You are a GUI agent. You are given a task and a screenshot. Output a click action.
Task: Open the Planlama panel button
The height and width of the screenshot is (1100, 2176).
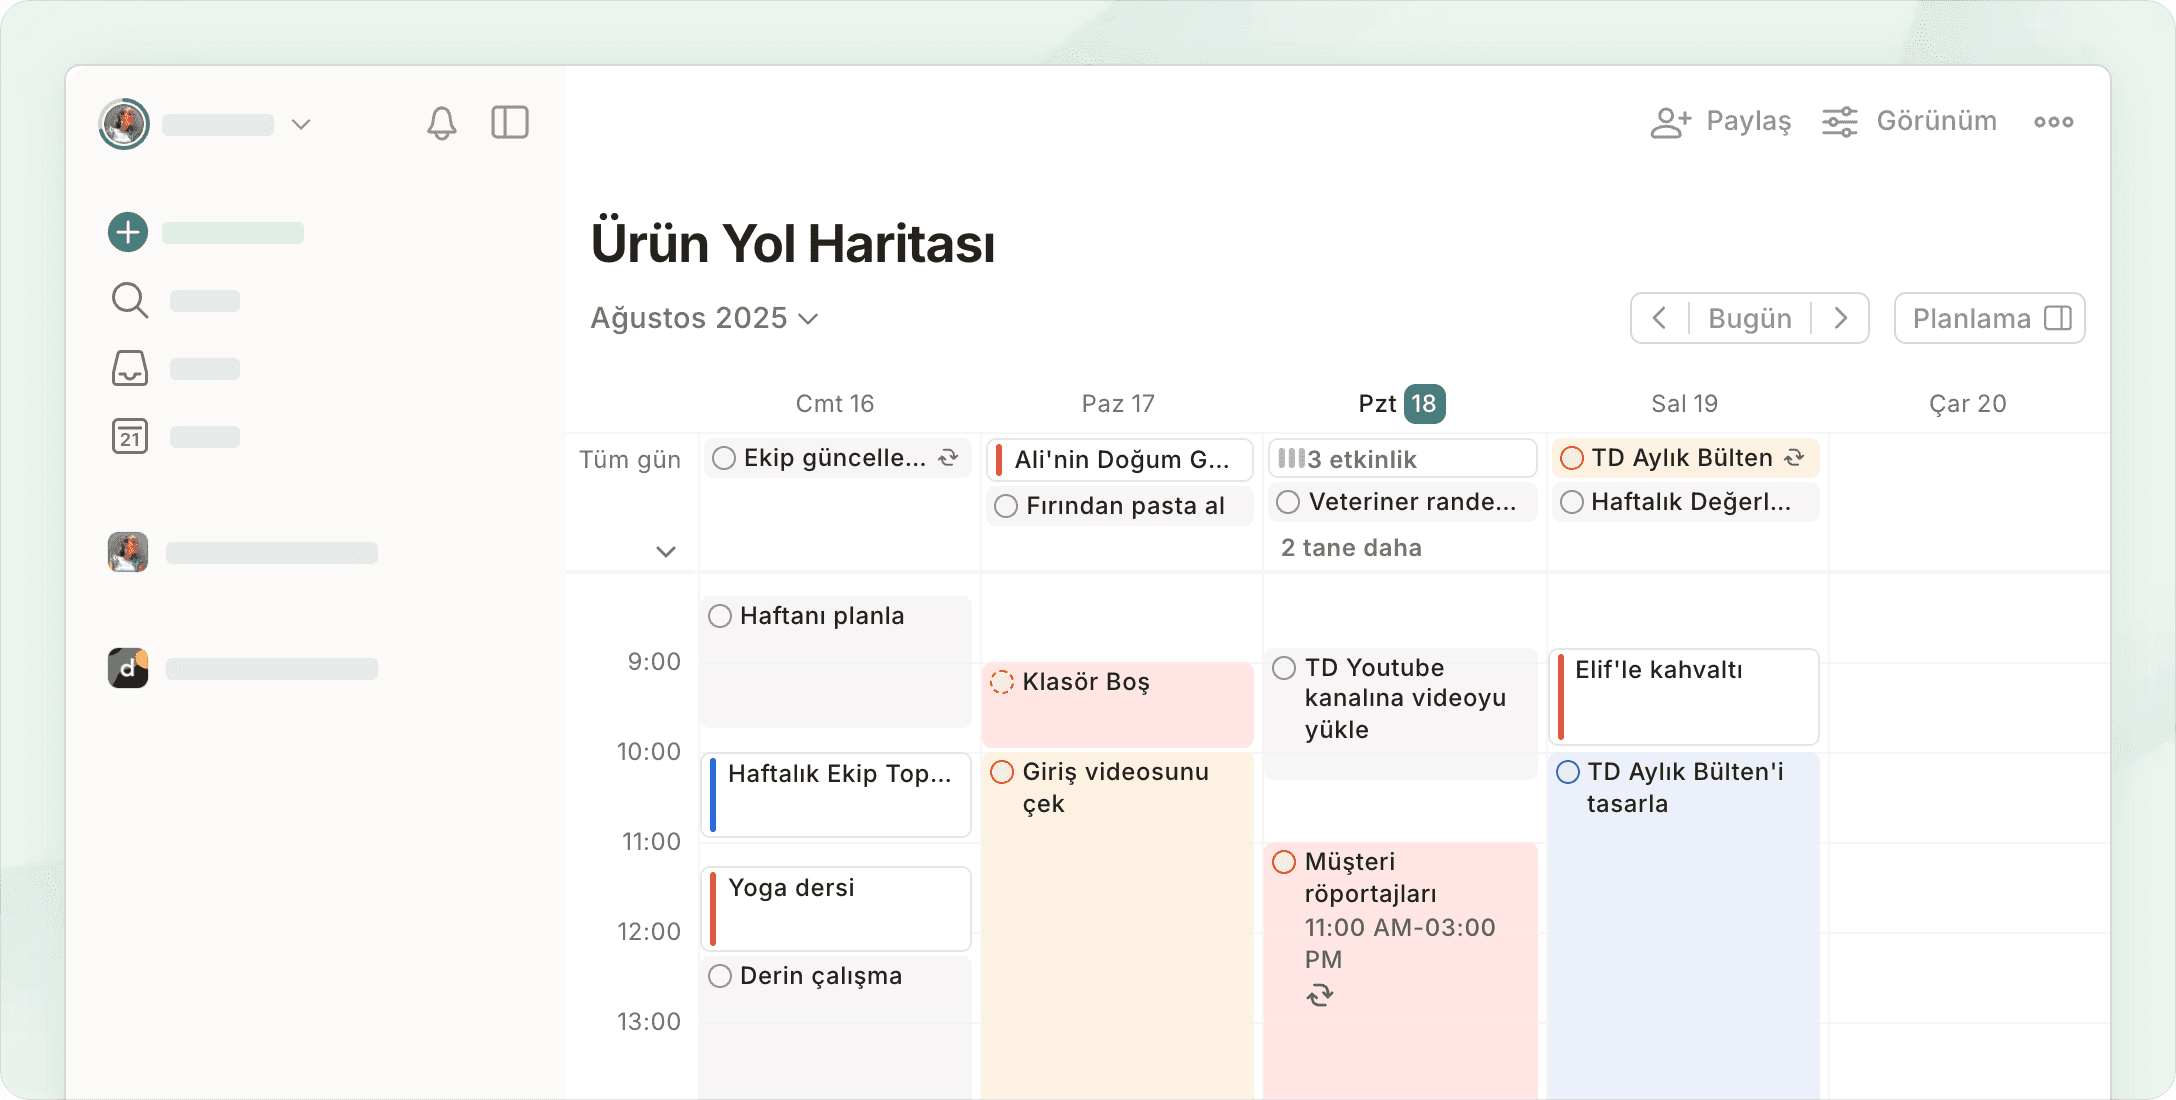tap(1989, 318)
